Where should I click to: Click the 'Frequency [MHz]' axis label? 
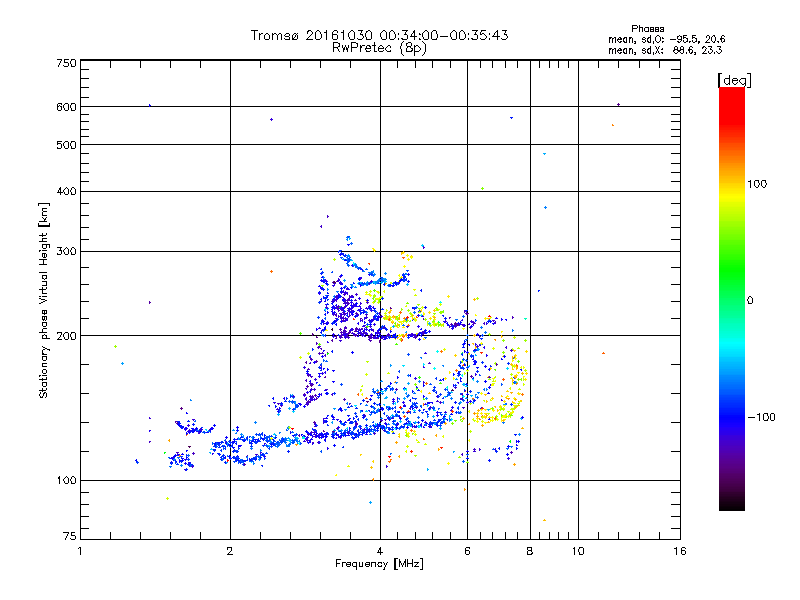click(379, 564)
